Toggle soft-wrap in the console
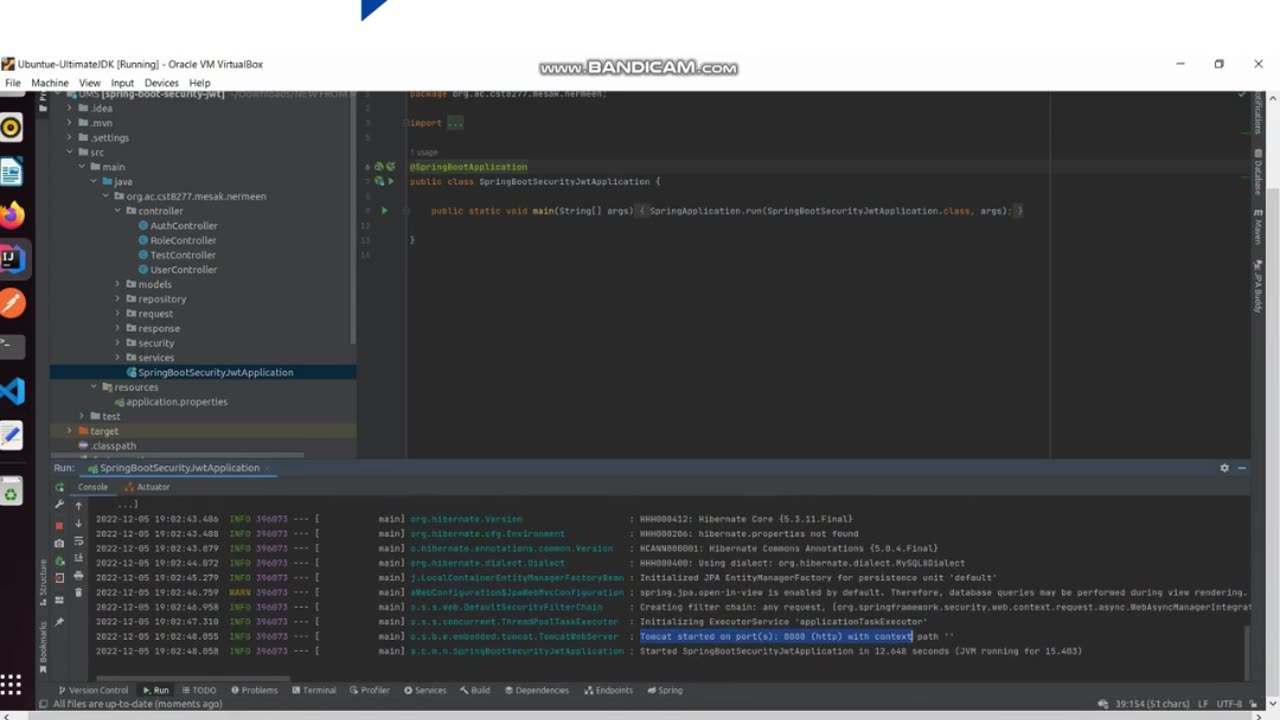This screenshot has height=720, width=1280. tap(79, 541)
